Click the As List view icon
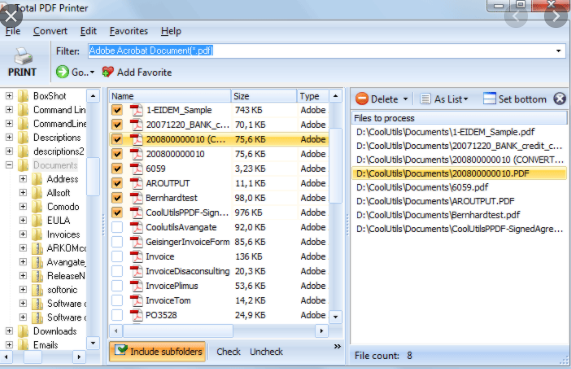Viewport: 571px width, 369px height. pos(425,99)
